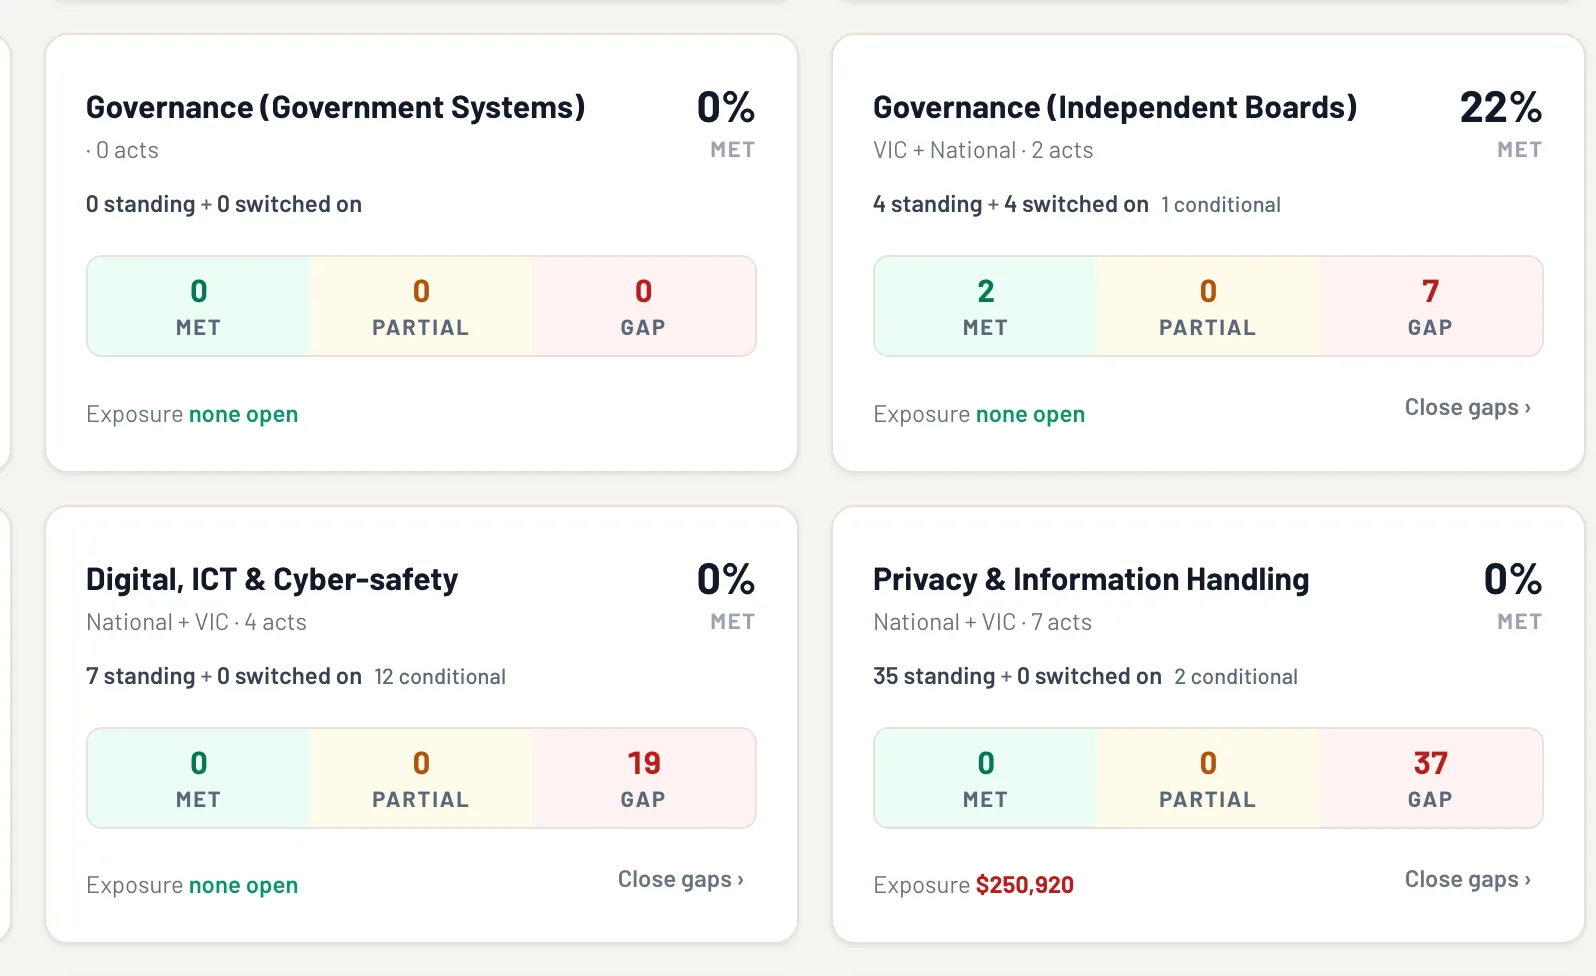Viewport: 1596px width, 976px height.
Task: Click the 0 MET cell in Government Systems
Action: click(199, 306)
